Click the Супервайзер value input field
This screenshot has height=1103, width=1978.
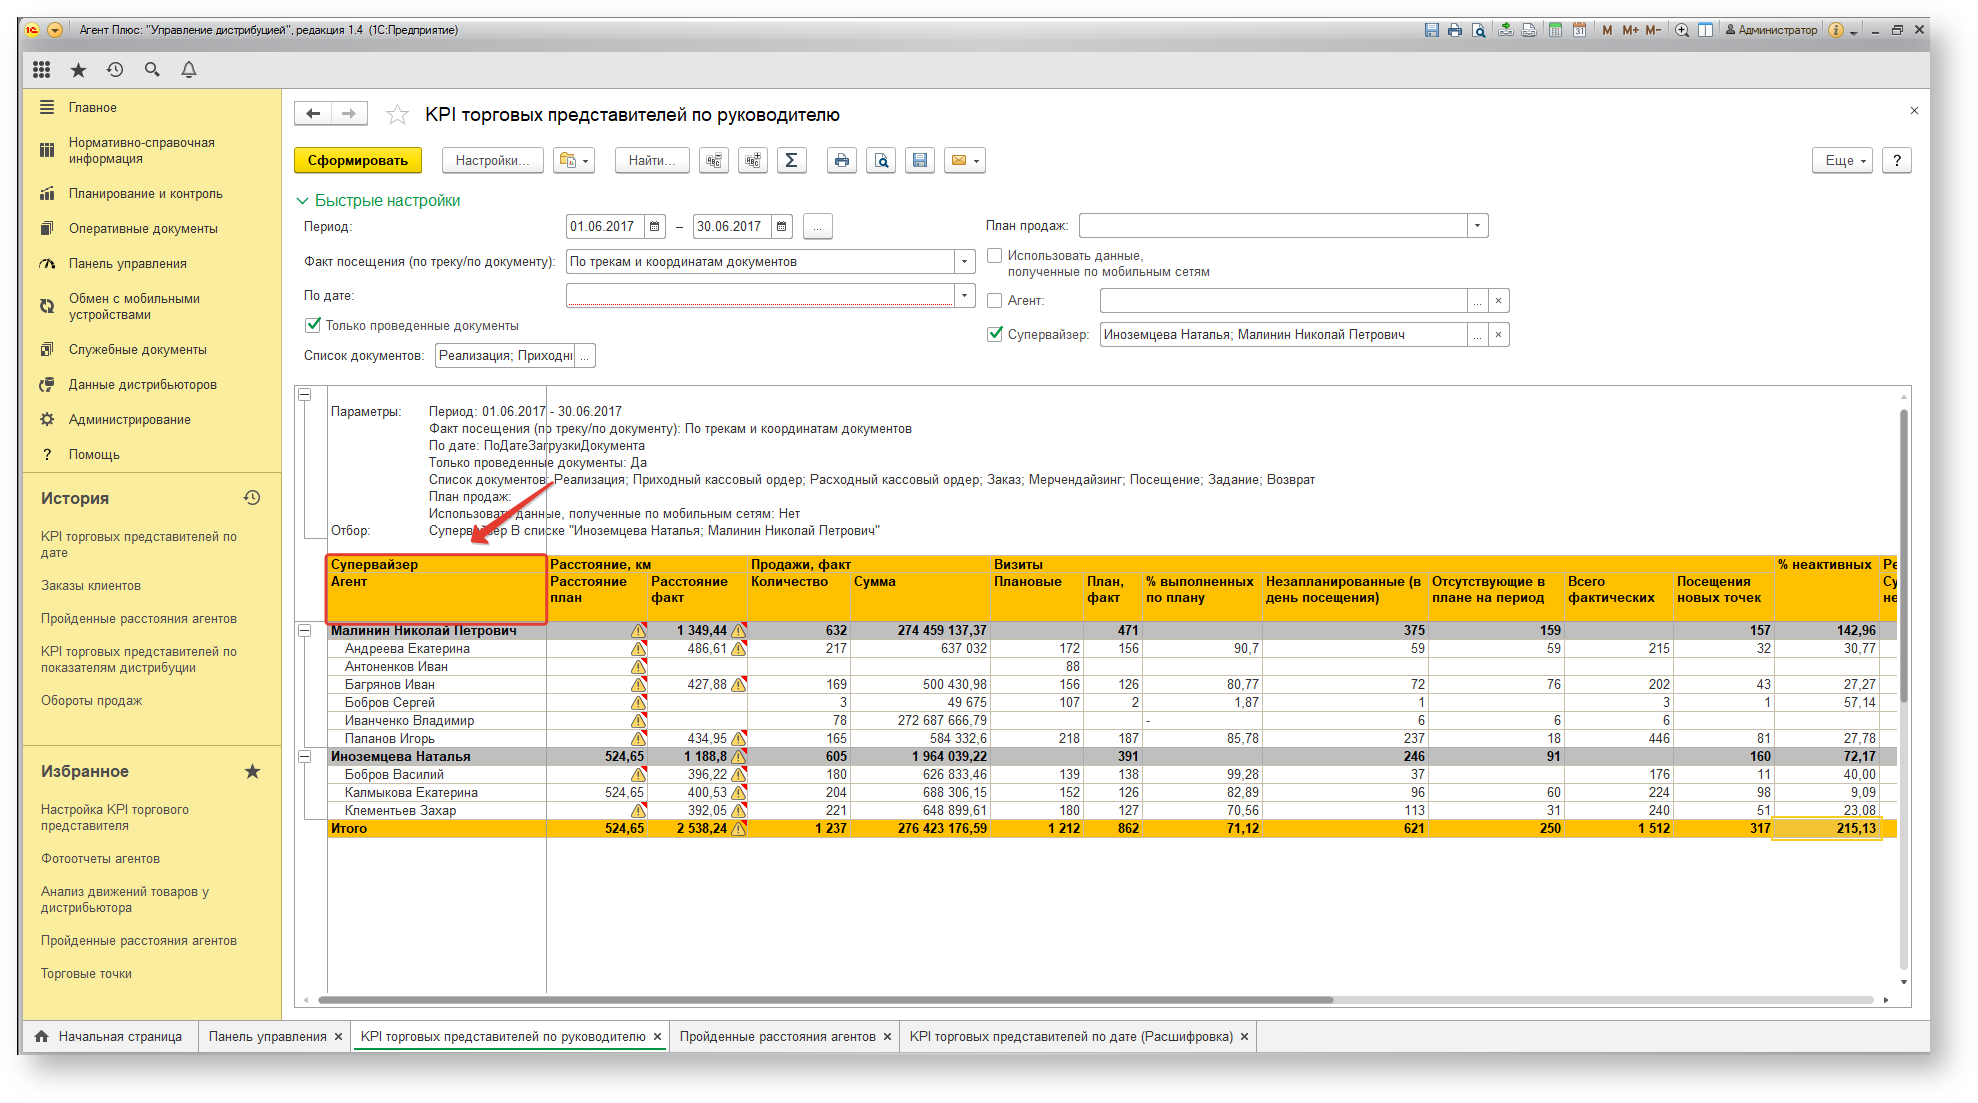coord(1283,334)
